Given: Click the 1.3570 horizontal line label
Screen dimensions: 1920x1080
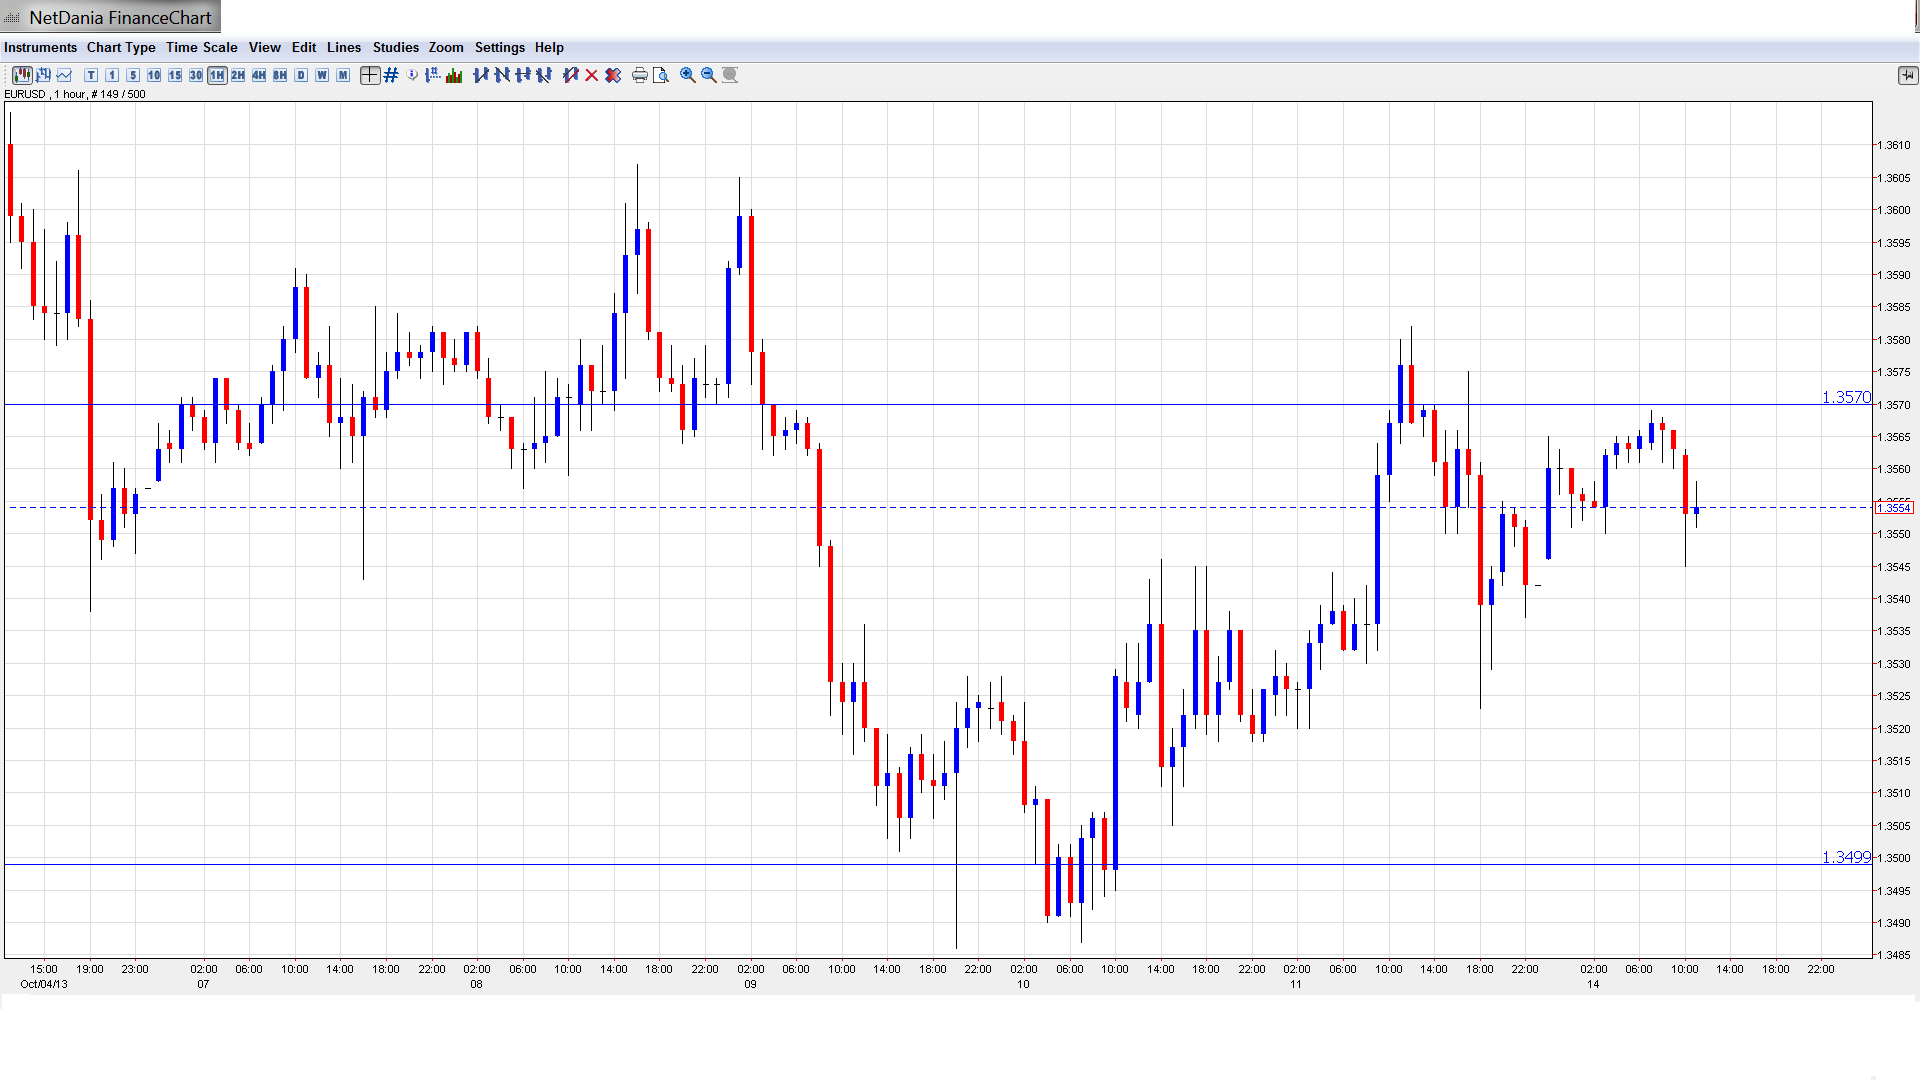Looking at the screenshot, I should click(x=1845, y=397).
